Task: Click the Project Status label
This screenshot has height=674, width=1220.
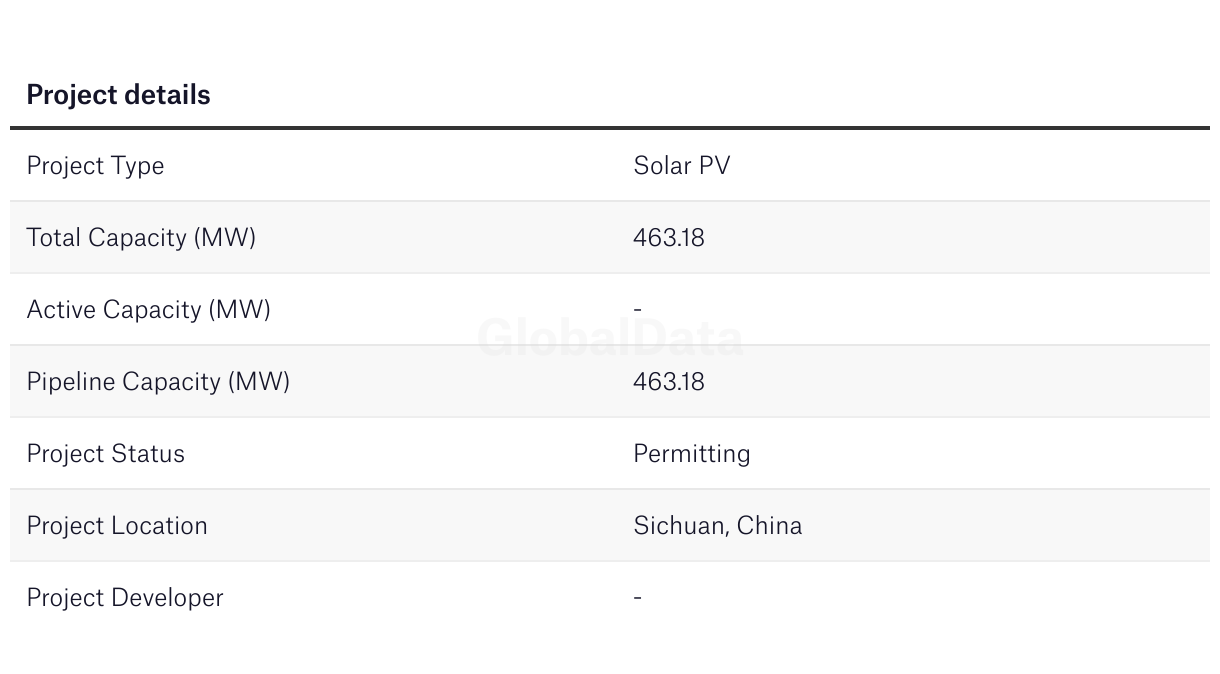Action: (x=106, y=454)
